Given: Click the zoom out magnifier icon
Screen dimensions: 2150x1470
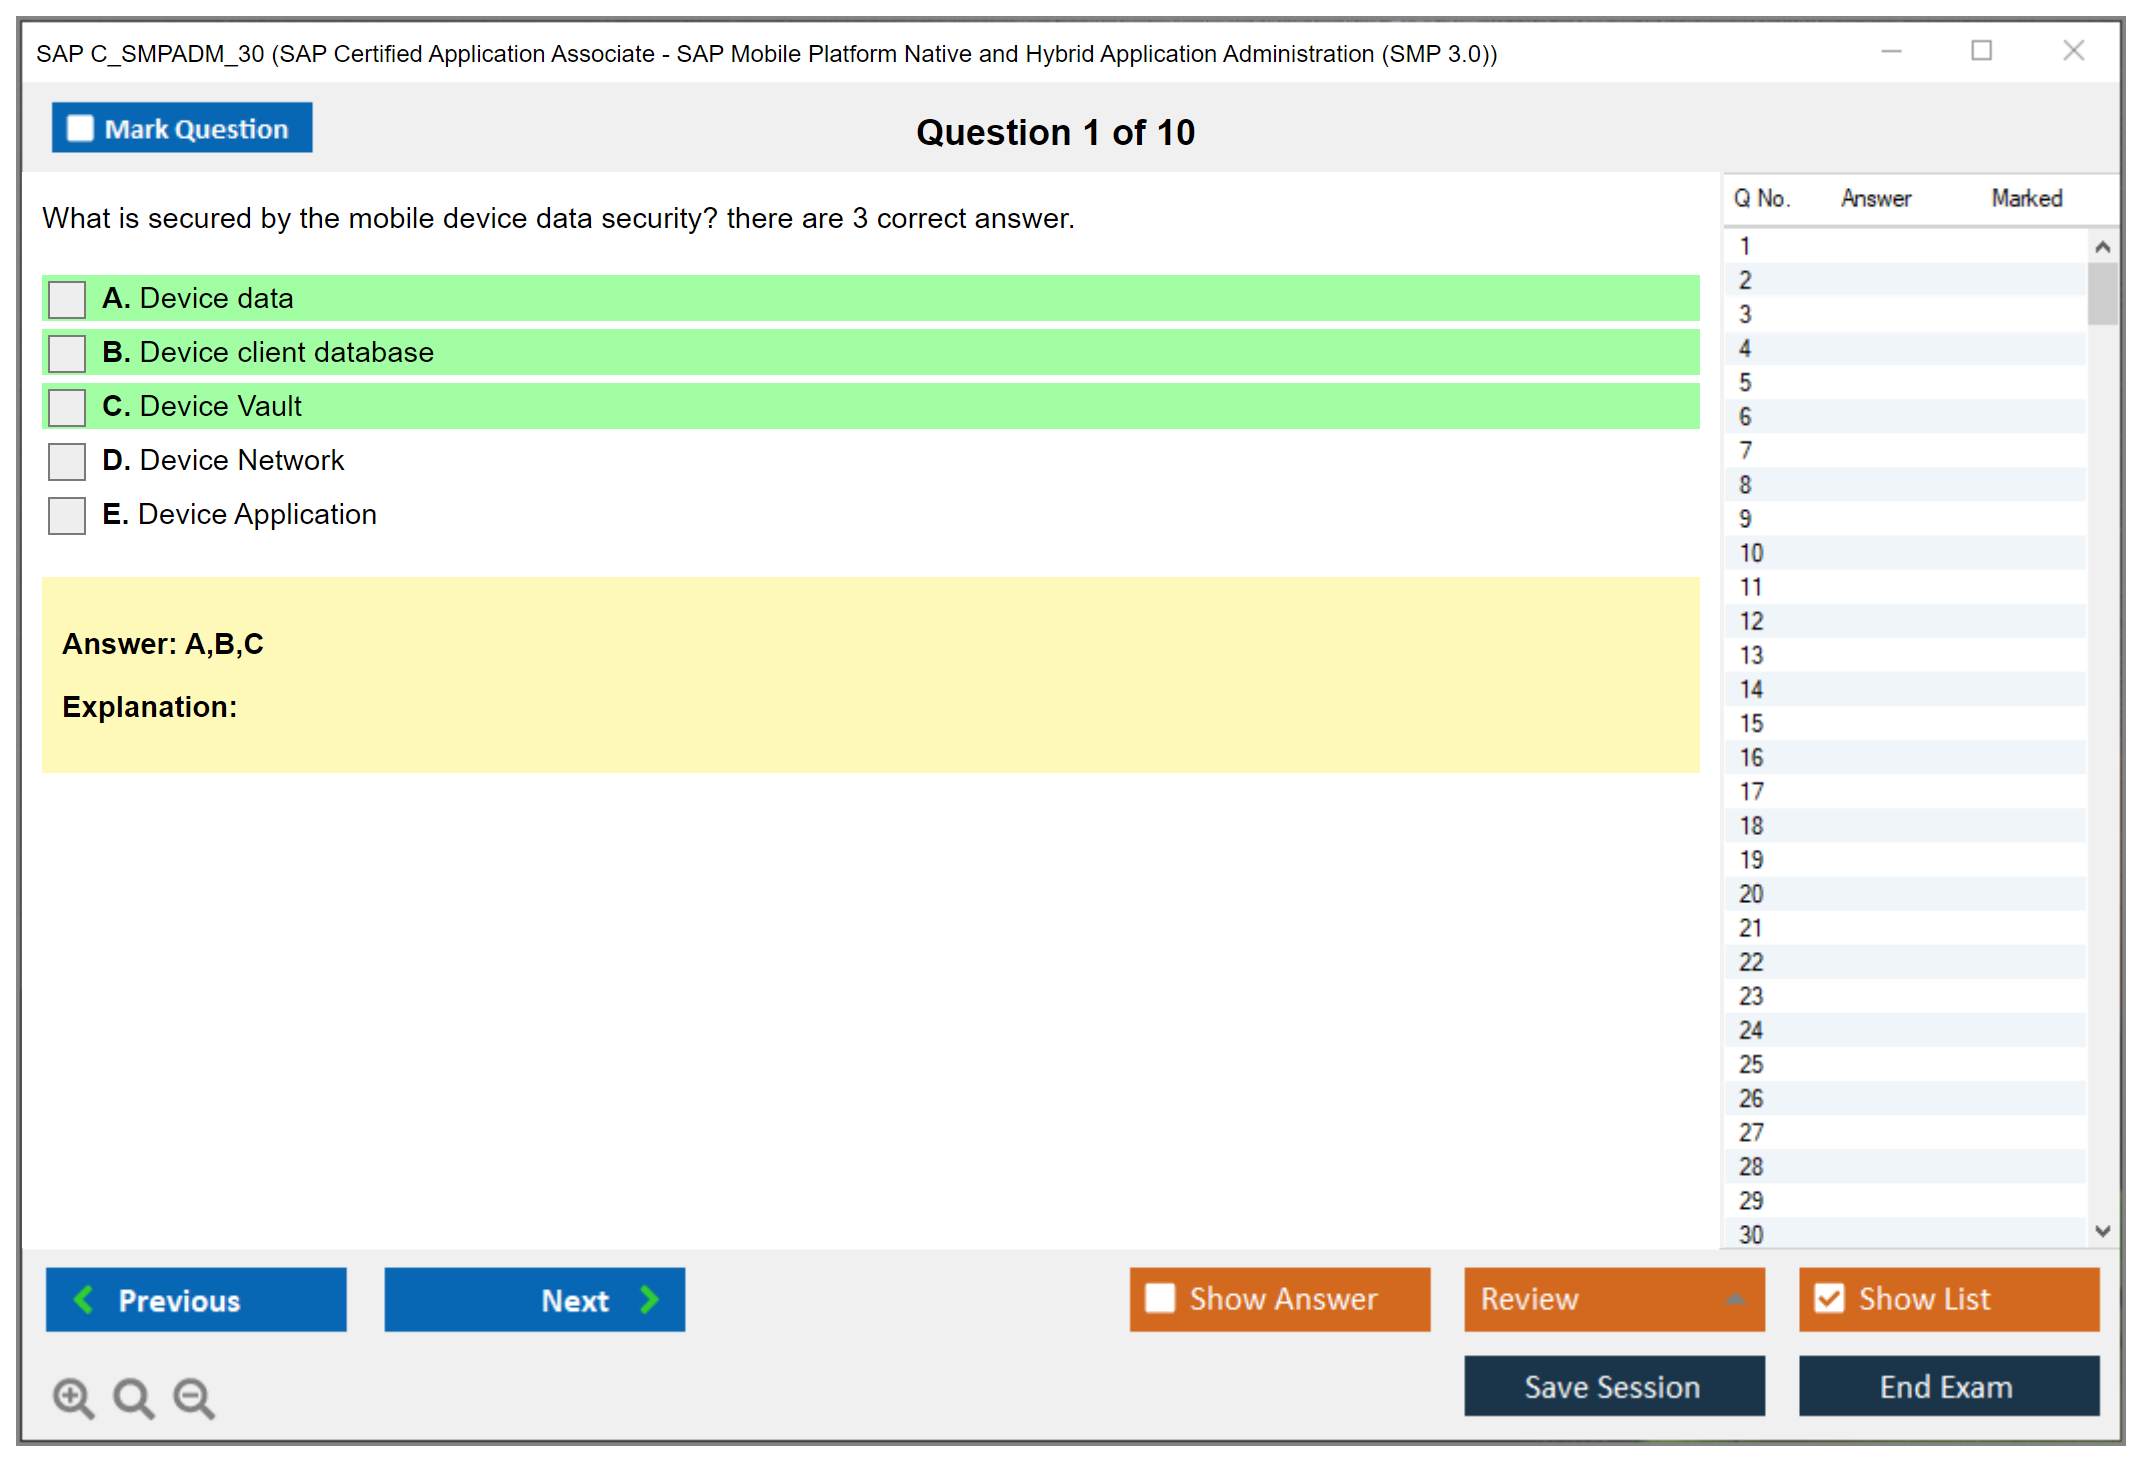Looking at the screenshot, I should [x=194, y=1397].
